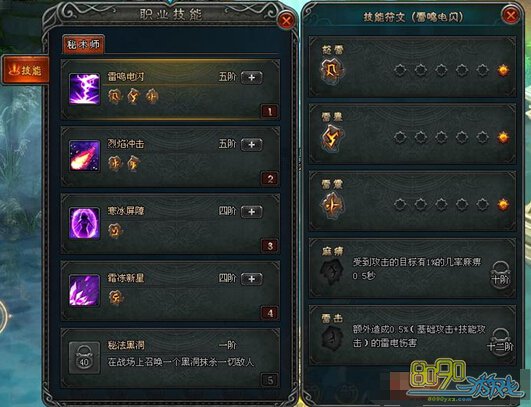This screenshot has width=531, height=407.
Task: Upgrade 寒冰屏障 with its plus button
Action: [x=251, y=212]
